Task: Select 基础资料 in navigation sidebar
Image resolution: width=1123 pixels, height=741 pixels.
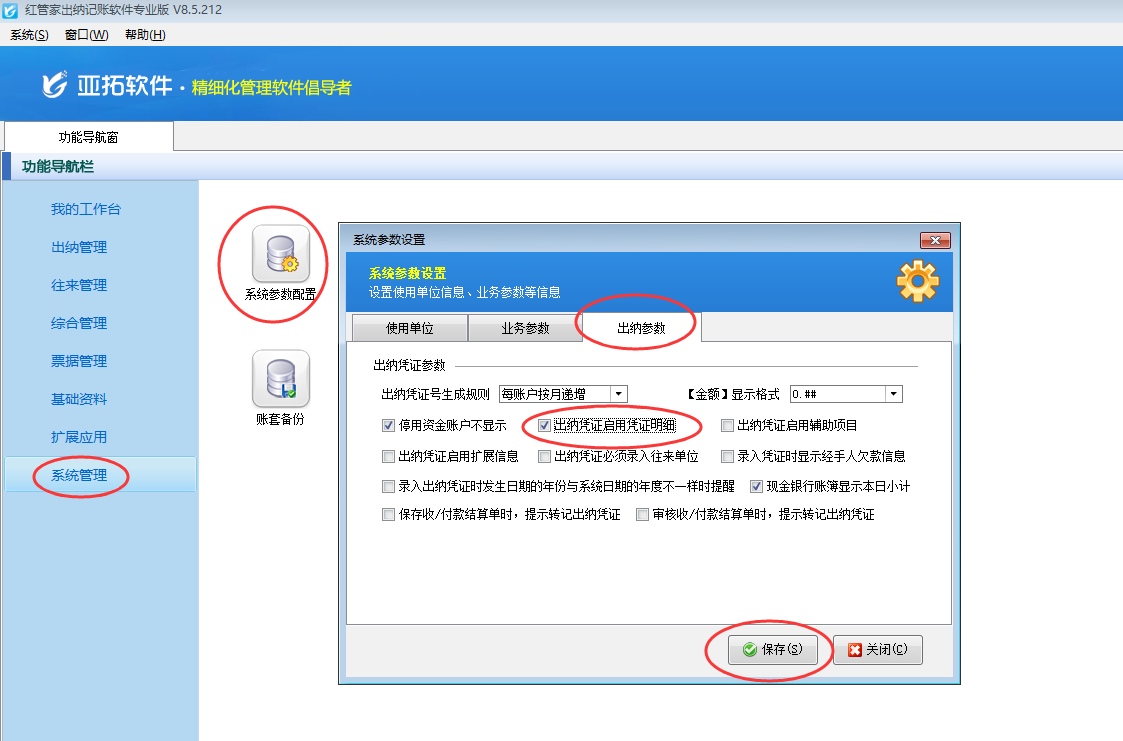Action: point(79,399)
